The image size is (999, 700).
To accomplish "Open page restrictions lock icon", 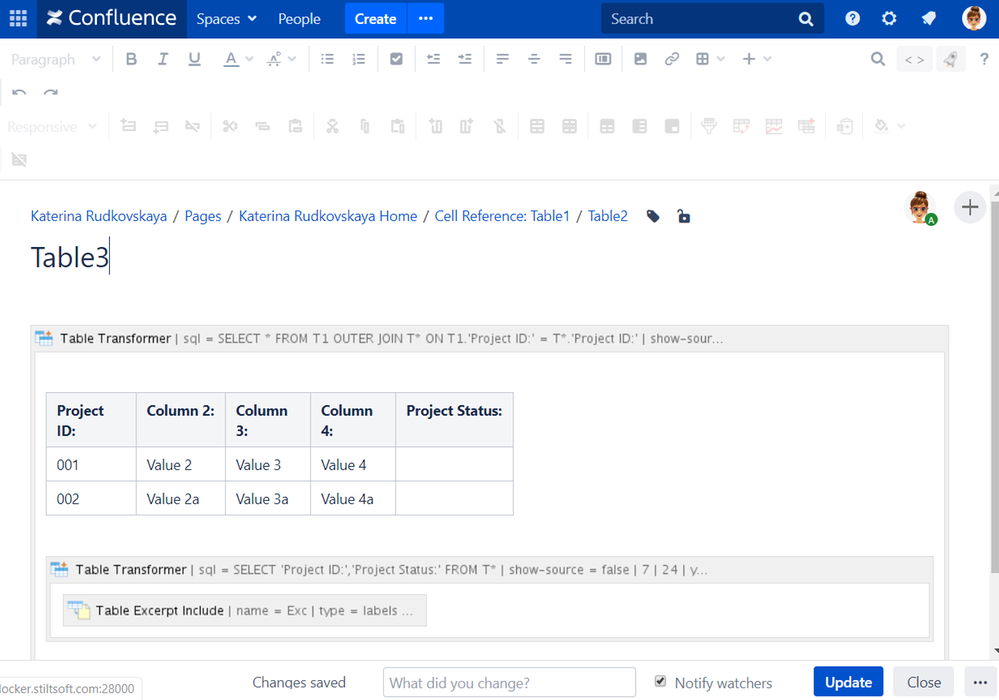I will pos(684,217).
